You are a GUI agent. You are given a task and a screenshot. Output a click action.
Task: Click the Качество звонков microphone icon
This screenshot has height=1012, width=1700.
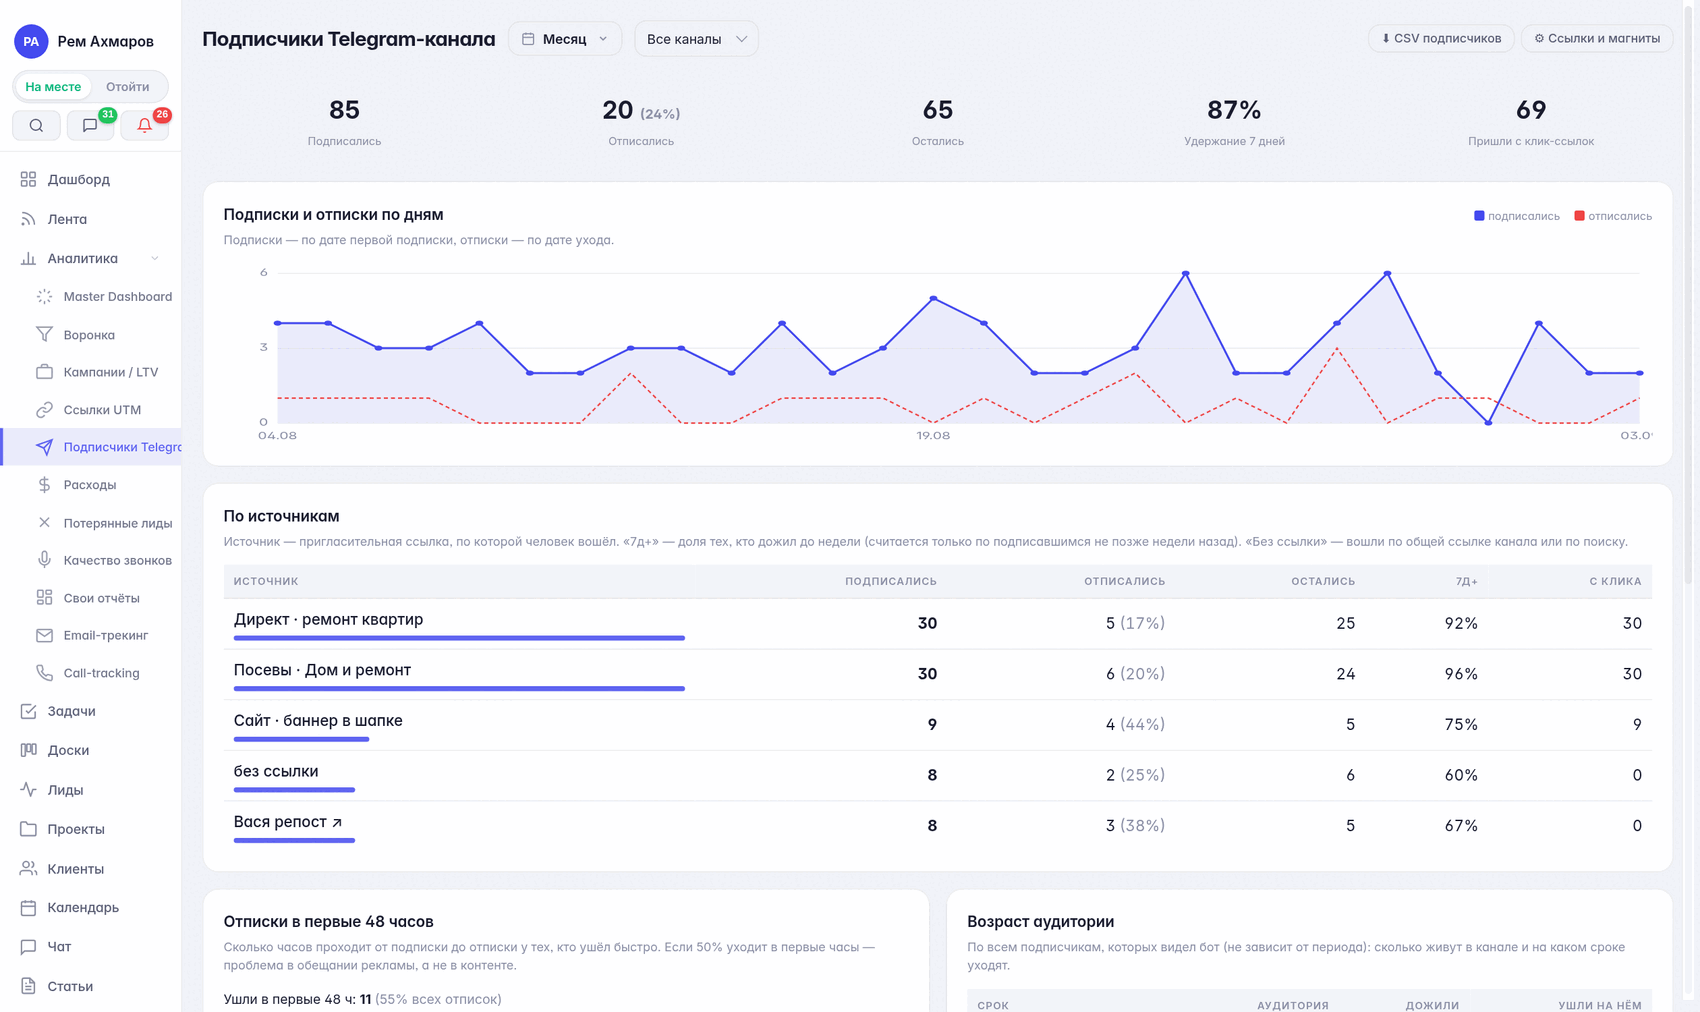44,560
